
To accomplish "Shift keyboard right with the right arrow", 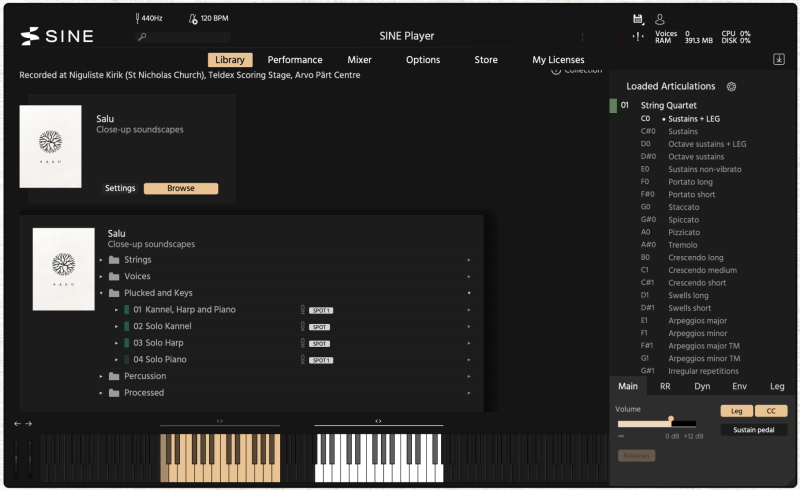I will pos(29,424).
